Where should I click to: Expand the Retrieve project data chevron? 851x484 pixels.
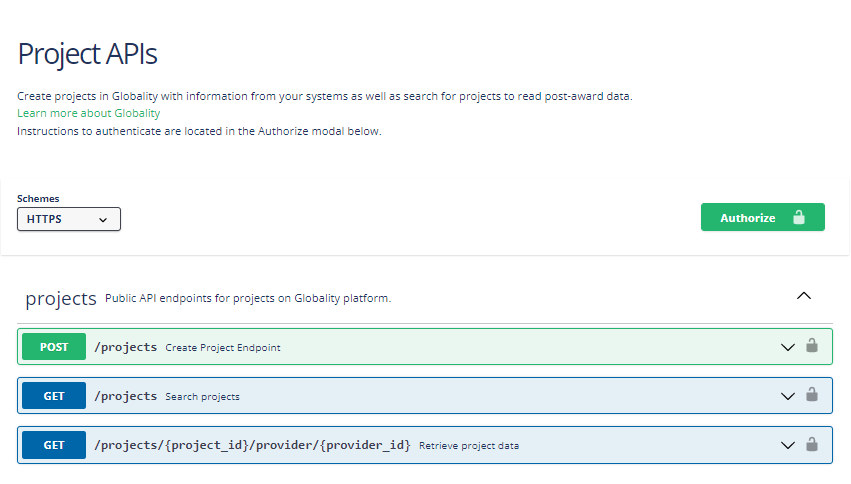(x=788, y=445)
